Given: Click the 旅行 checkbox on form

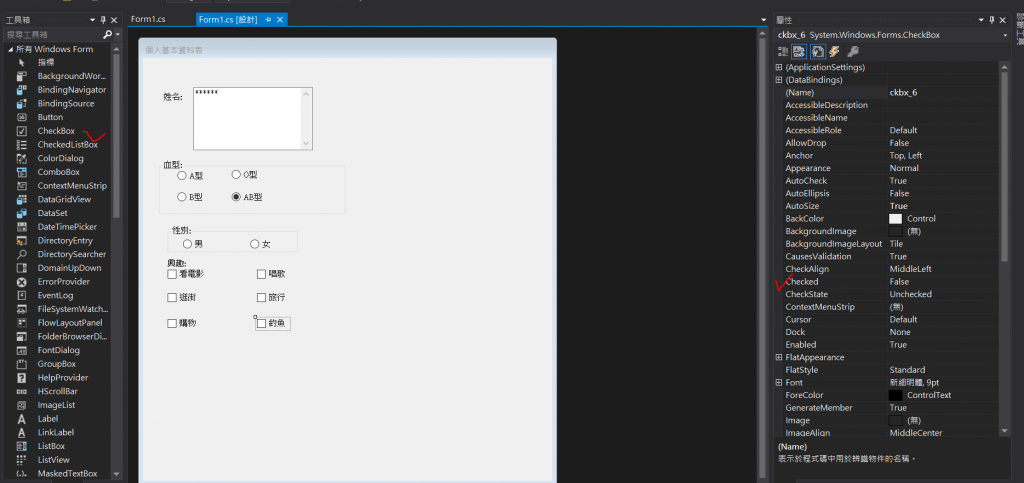Looking at the screenshot, I should (x=271, y=298).
